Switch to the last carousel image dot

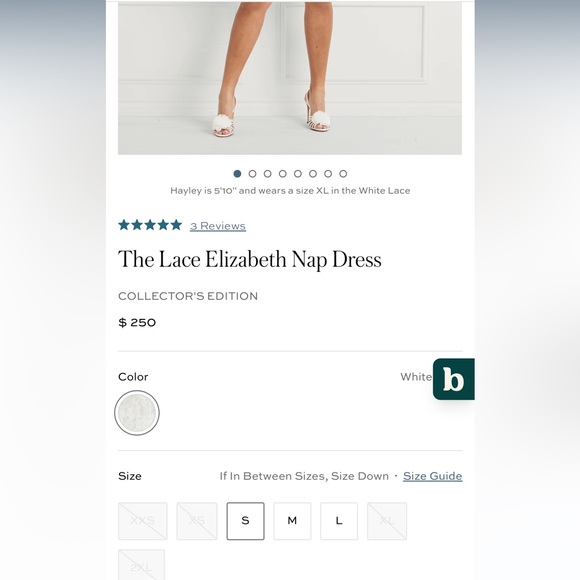click(343, 173)
